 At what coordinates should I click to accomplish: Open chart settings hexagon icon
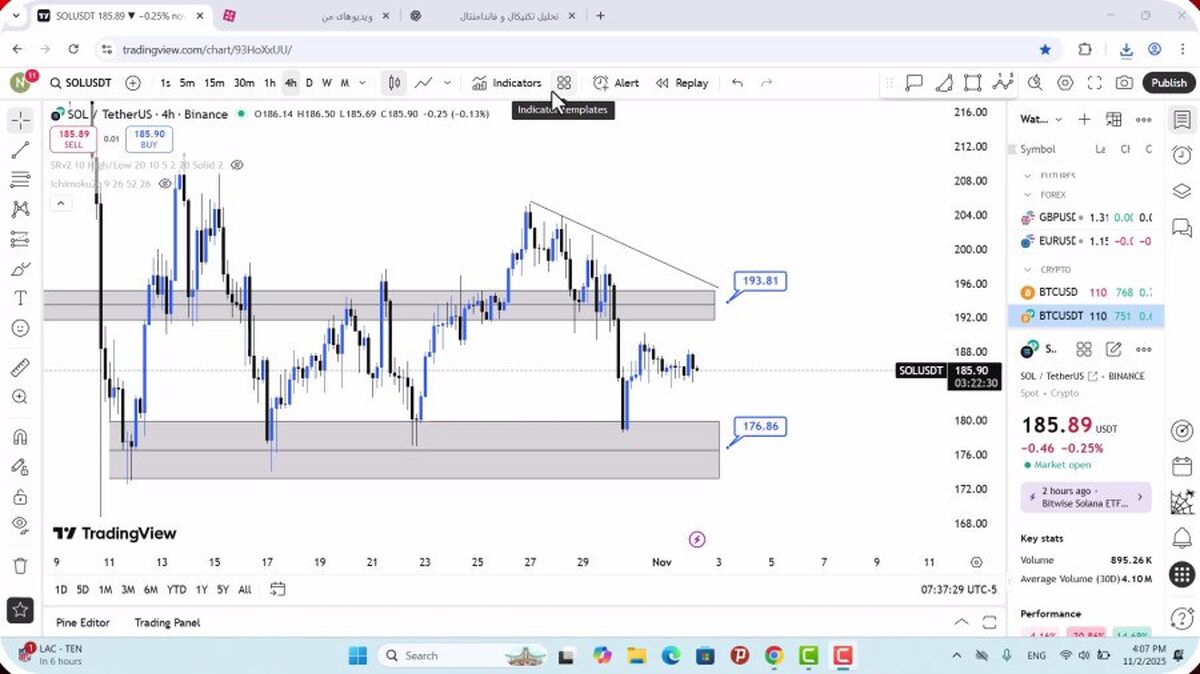pyautogui.click(x=1065, y=83)
